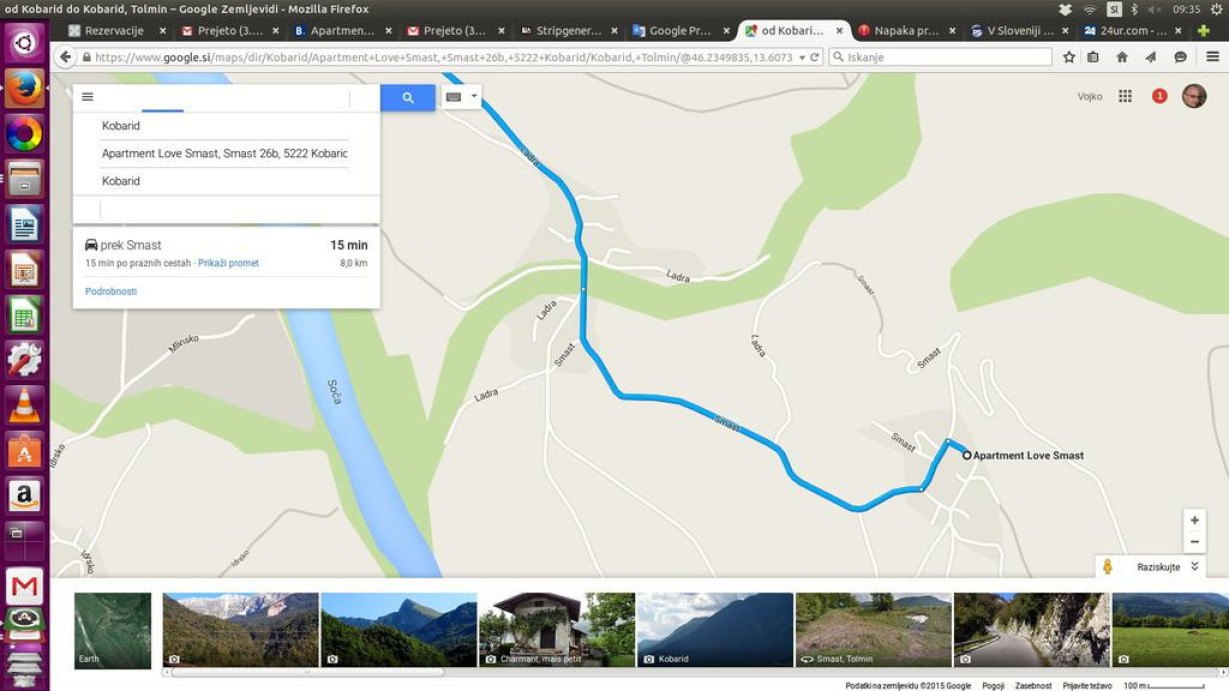
Task: Click the Firefox home toolbar icon
Action: tap(1122, 57)
